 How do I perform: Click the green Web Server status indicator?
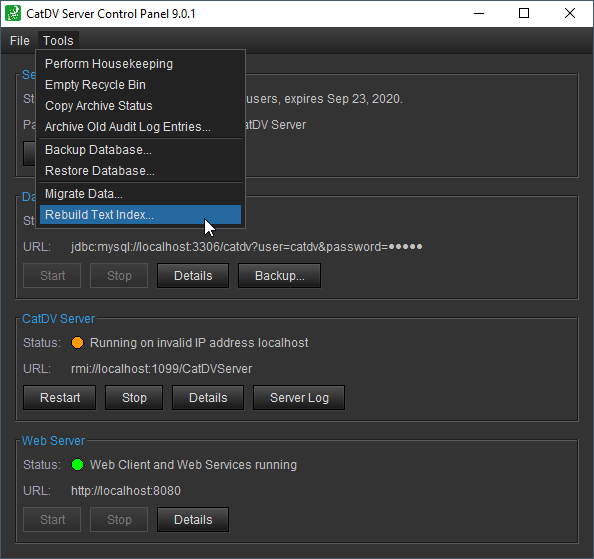(x=78, y=465)
